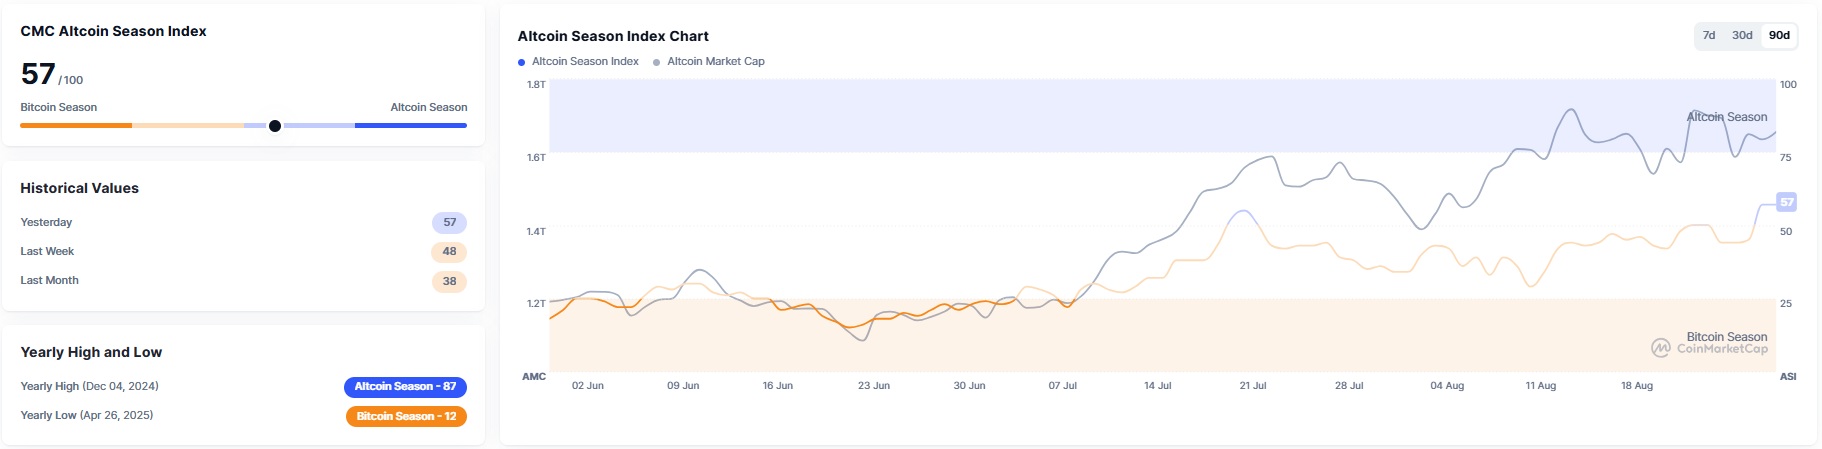Click Yesterday's value badge 57

pos(449,223)
